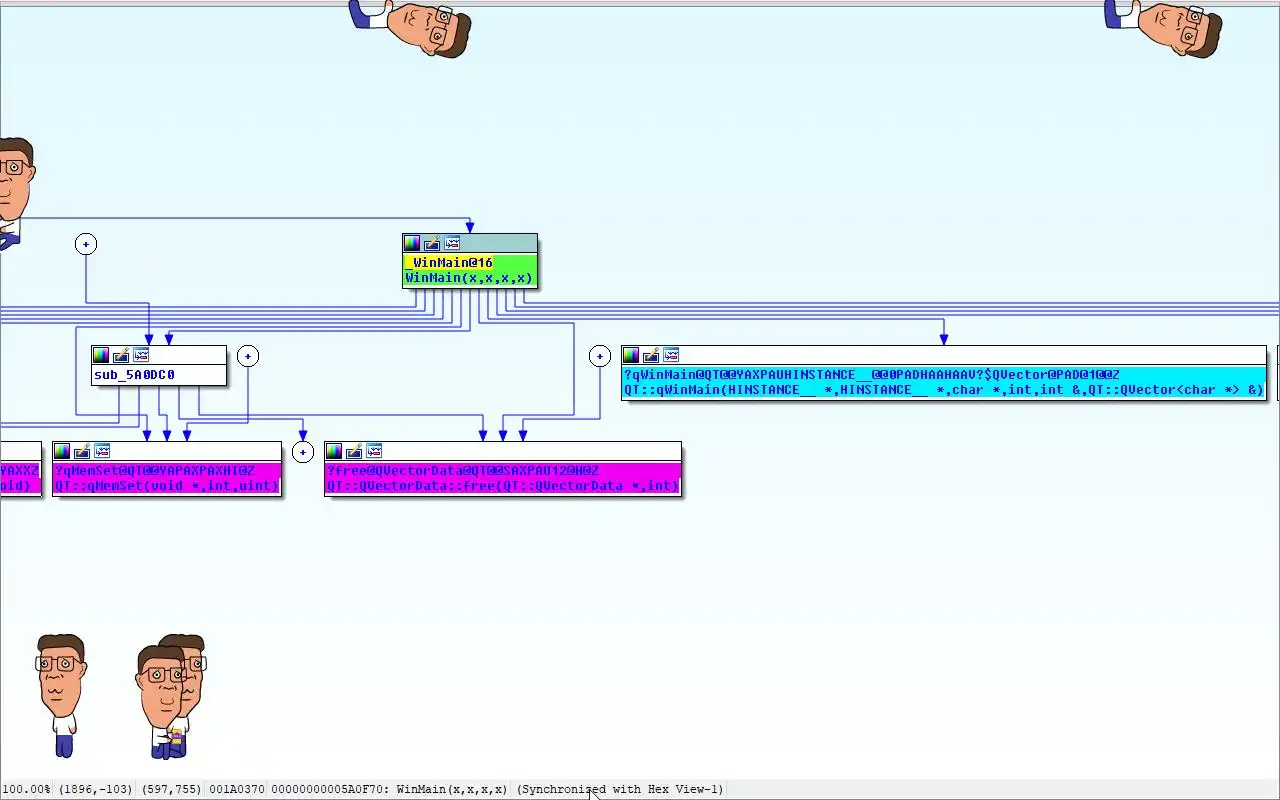
Task: Expand the plus node beside QT::qMemSet
Action: pyautogui.click(x=303, y=452)
